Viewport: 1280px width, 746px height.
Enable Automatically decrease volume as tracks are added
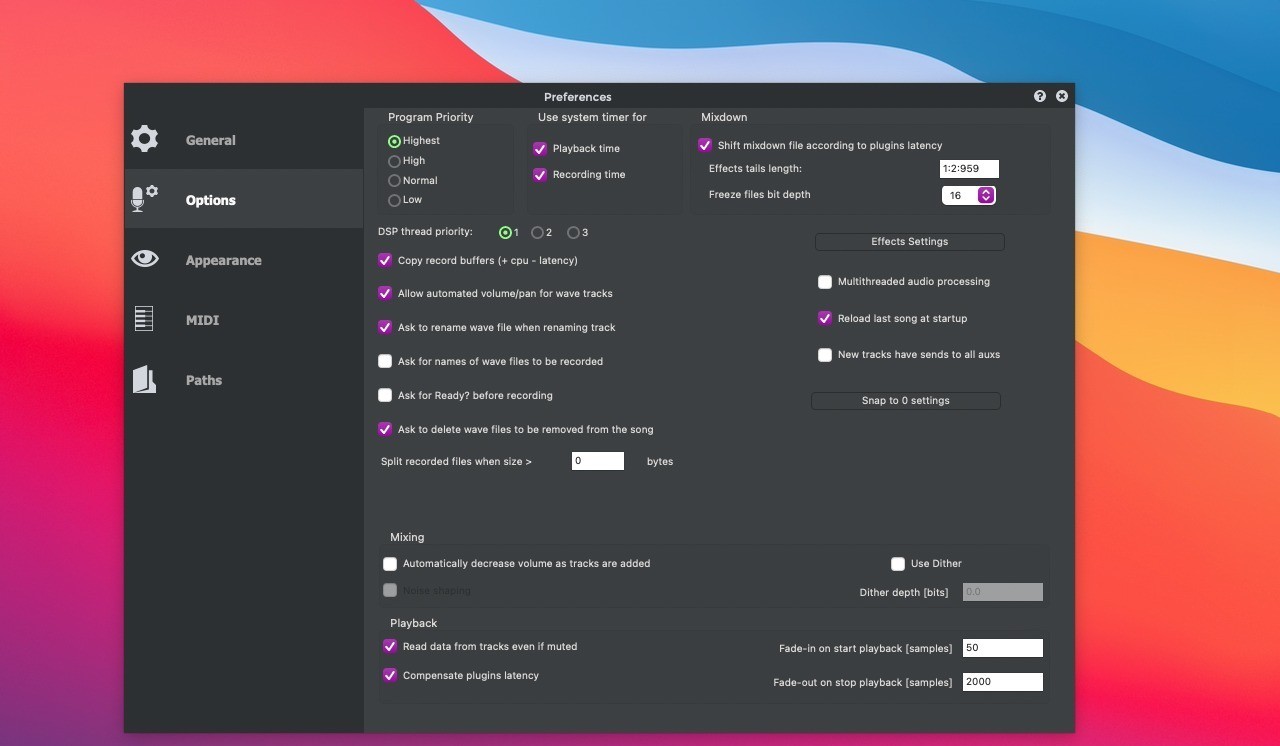(390, 564)
